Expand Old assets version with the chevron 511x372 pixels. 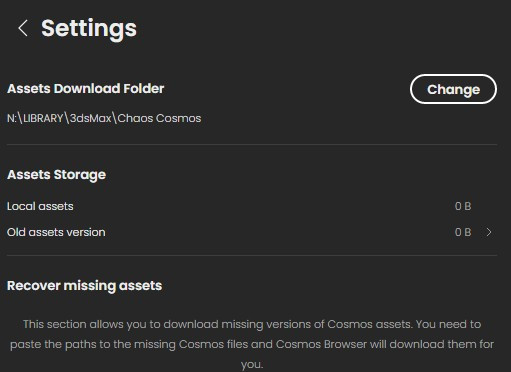489,232
